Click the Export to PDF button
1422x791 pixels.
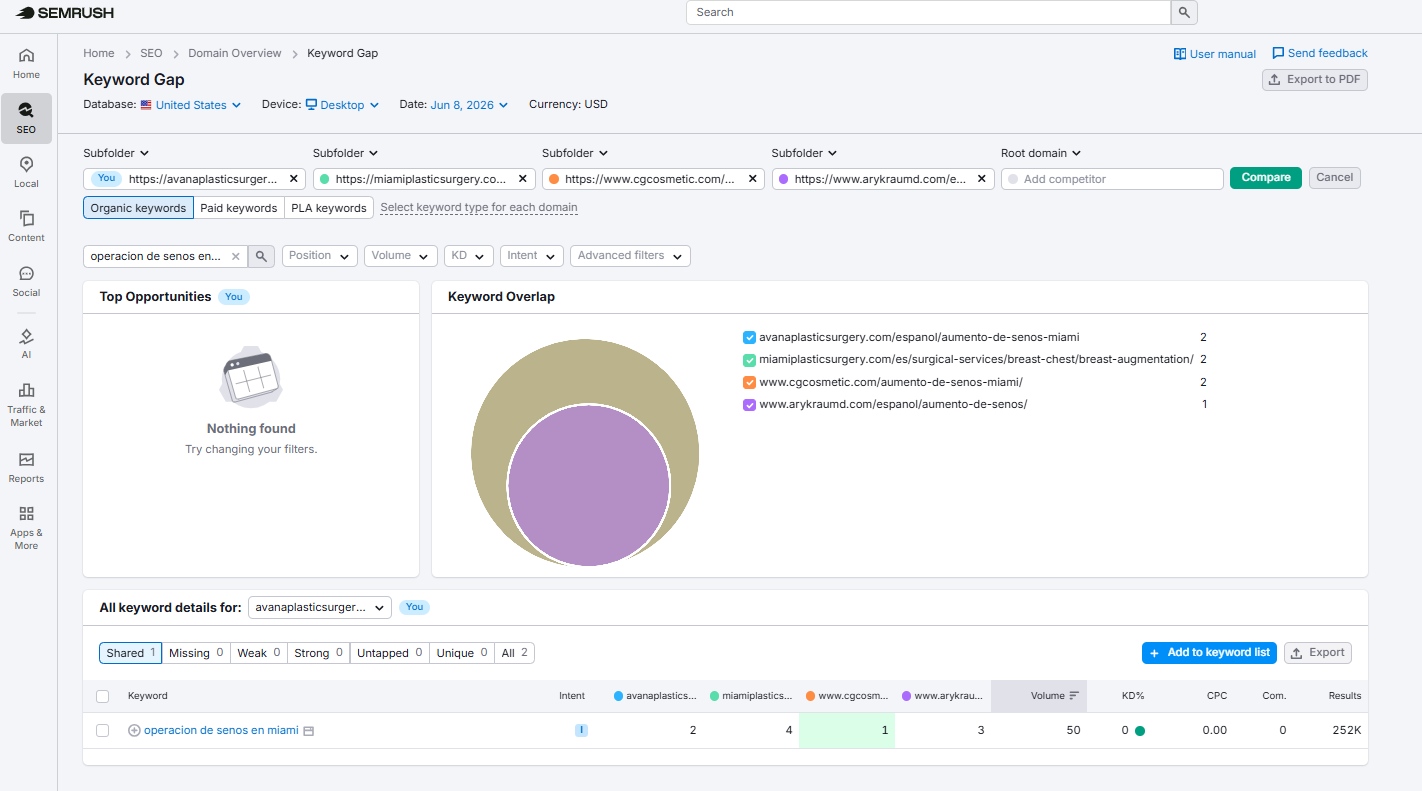(1315, 80)
